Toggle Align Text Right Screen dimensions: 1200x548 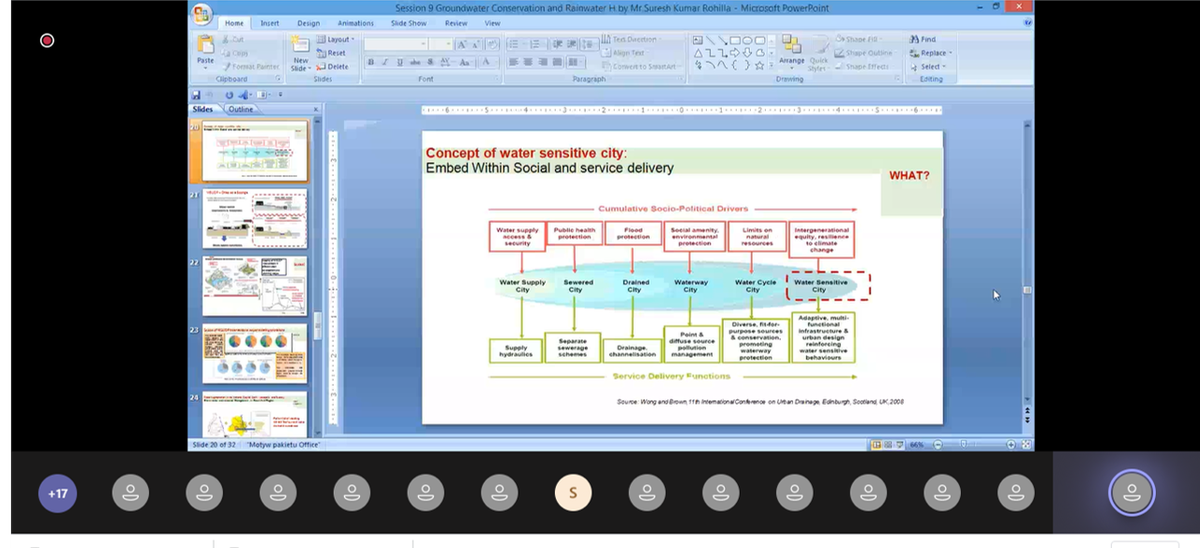pyautogui.click(x=543, y=62)
